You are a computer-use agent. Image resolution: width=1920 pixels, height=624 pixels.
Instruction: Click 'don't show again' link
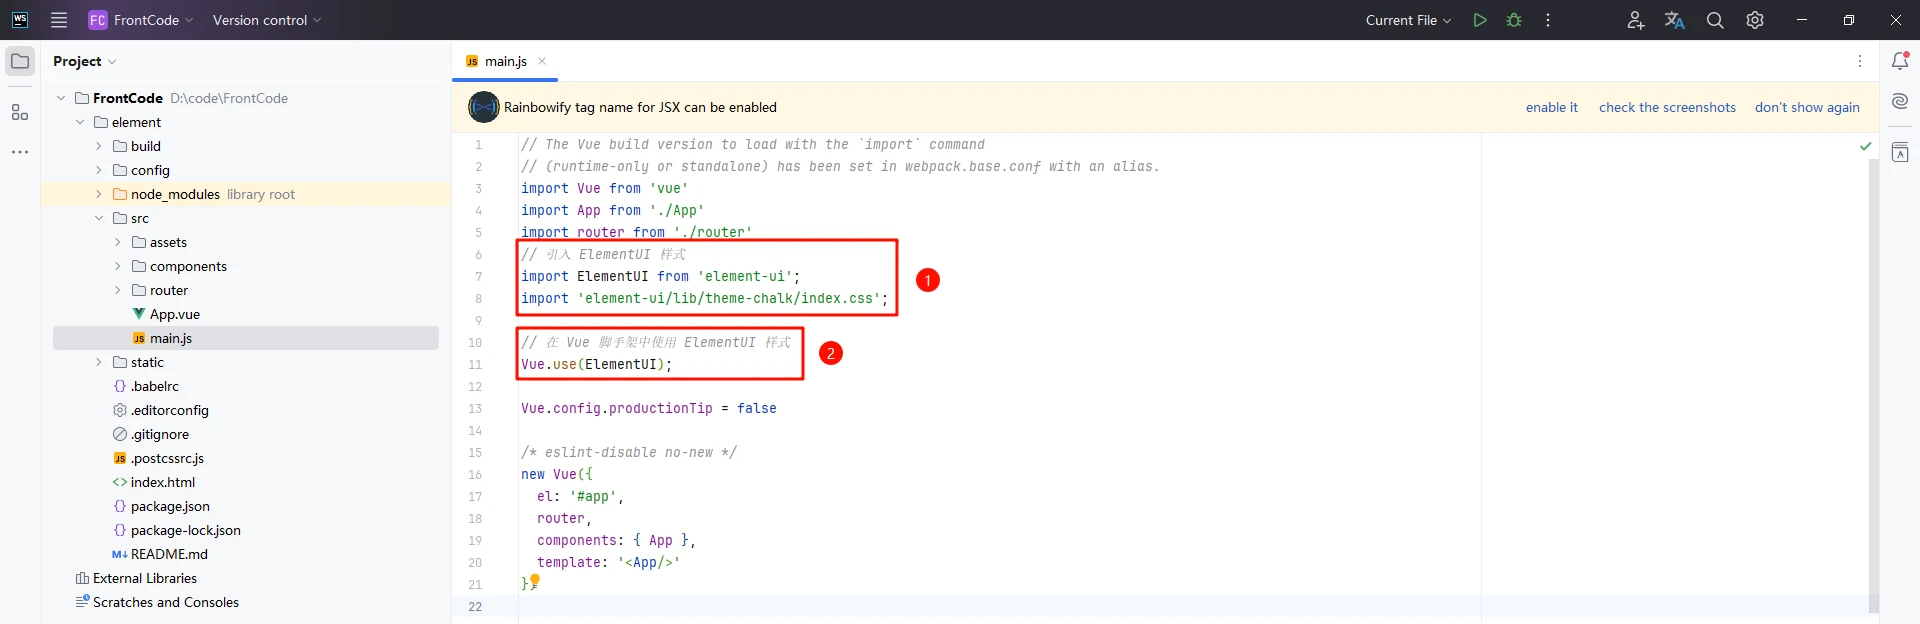point(1807,107)
